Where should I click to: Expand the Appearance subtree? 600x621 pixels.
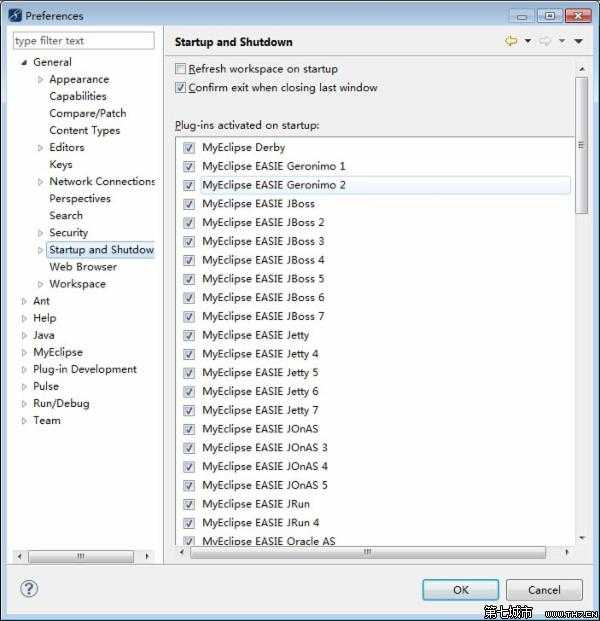(41, 80)
